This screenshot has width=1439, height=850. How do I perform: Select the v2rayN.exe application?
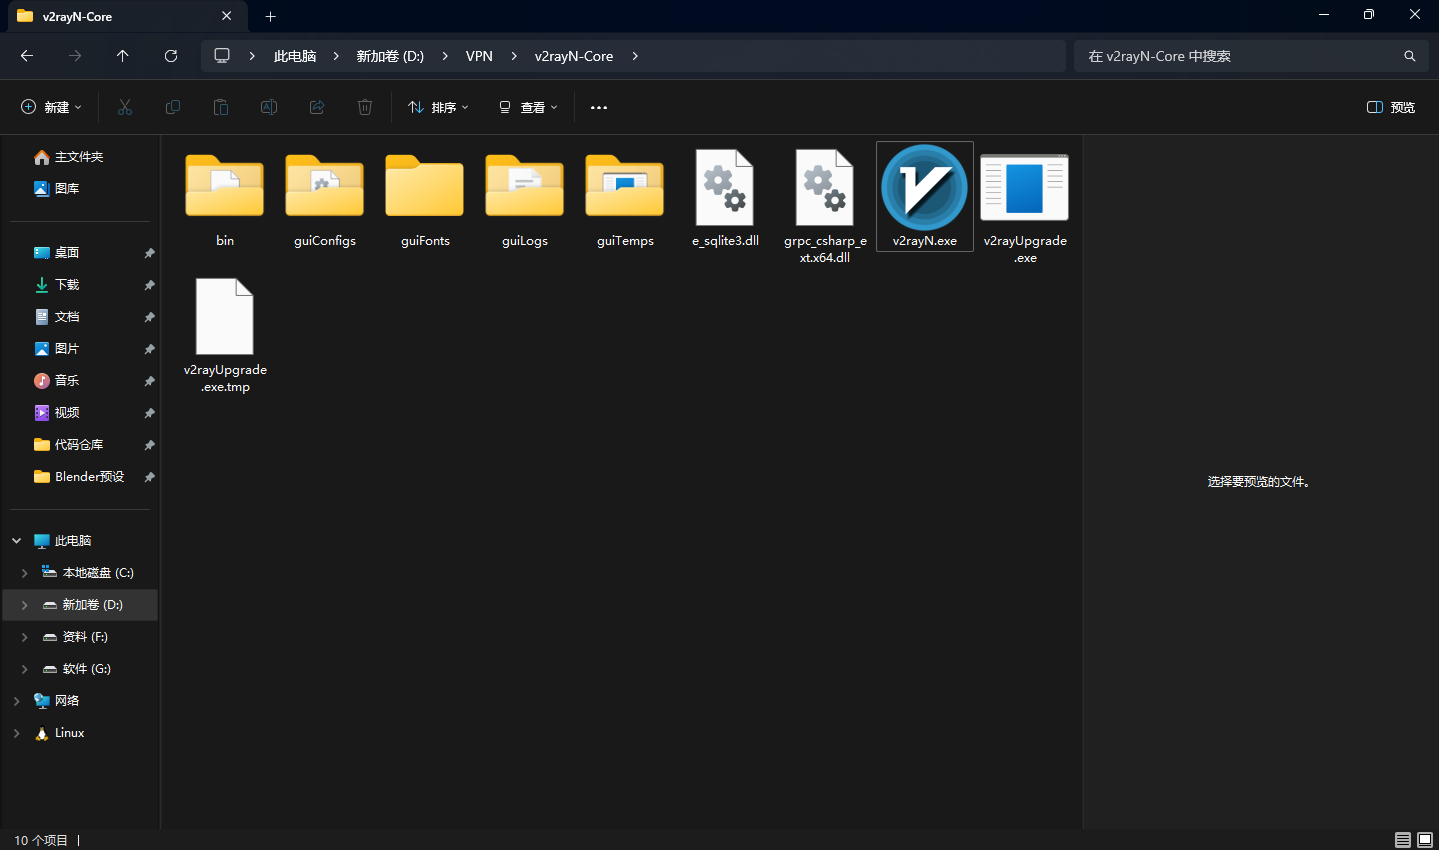pyautogui.click(x=925, y=197)
